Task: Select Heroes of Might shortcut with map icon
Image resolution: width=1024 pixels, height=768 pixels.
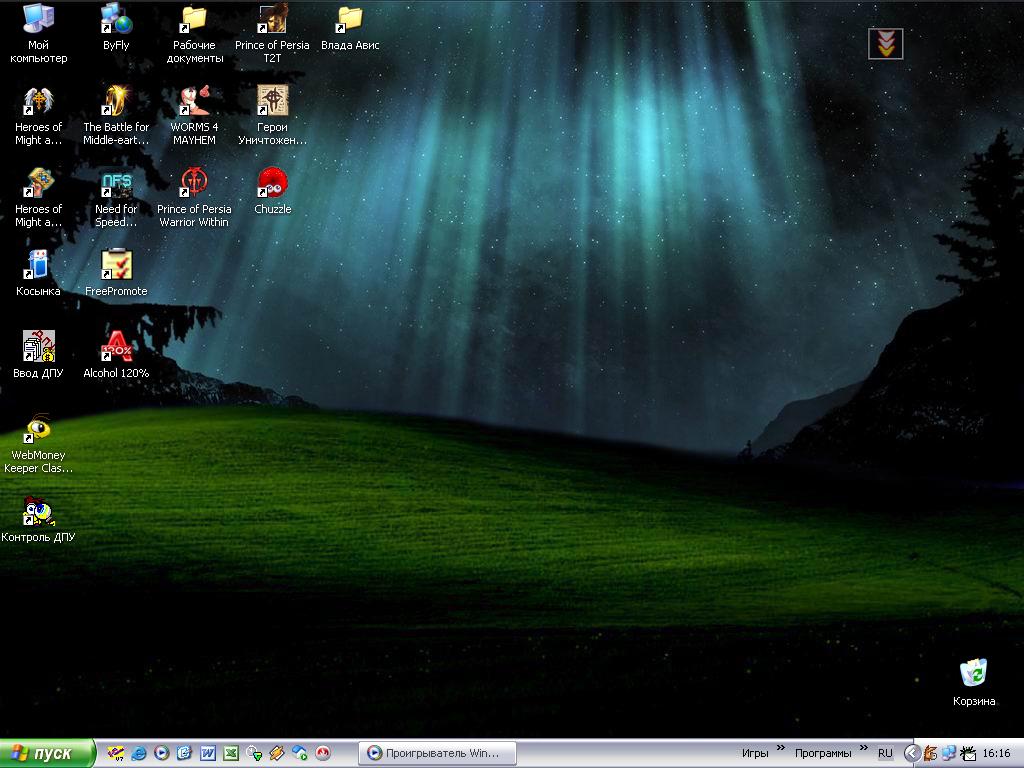Action: (39, 197)
